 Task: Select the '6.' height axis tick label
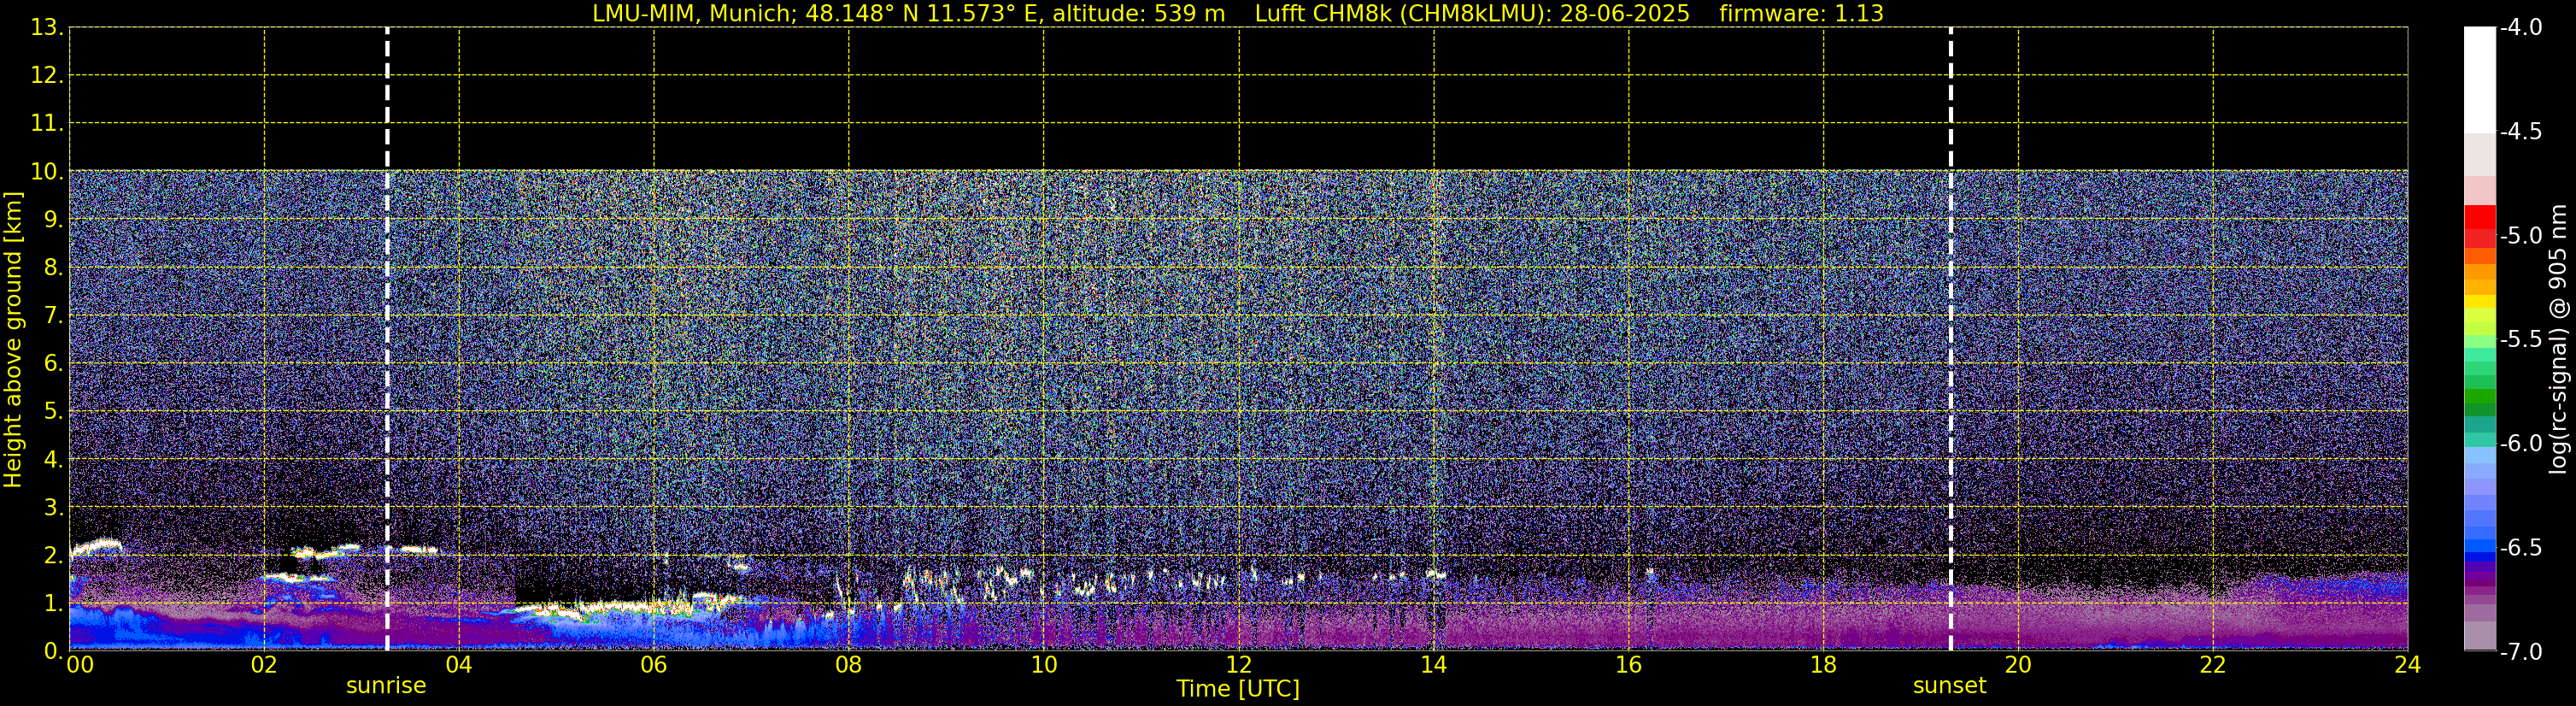click(53, 364)
